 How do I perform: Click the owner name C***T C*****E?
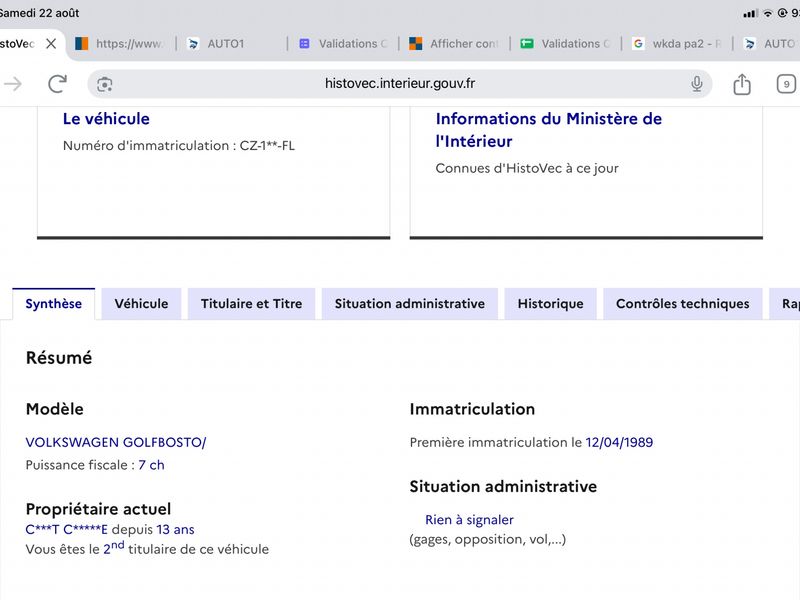point(66,530)
